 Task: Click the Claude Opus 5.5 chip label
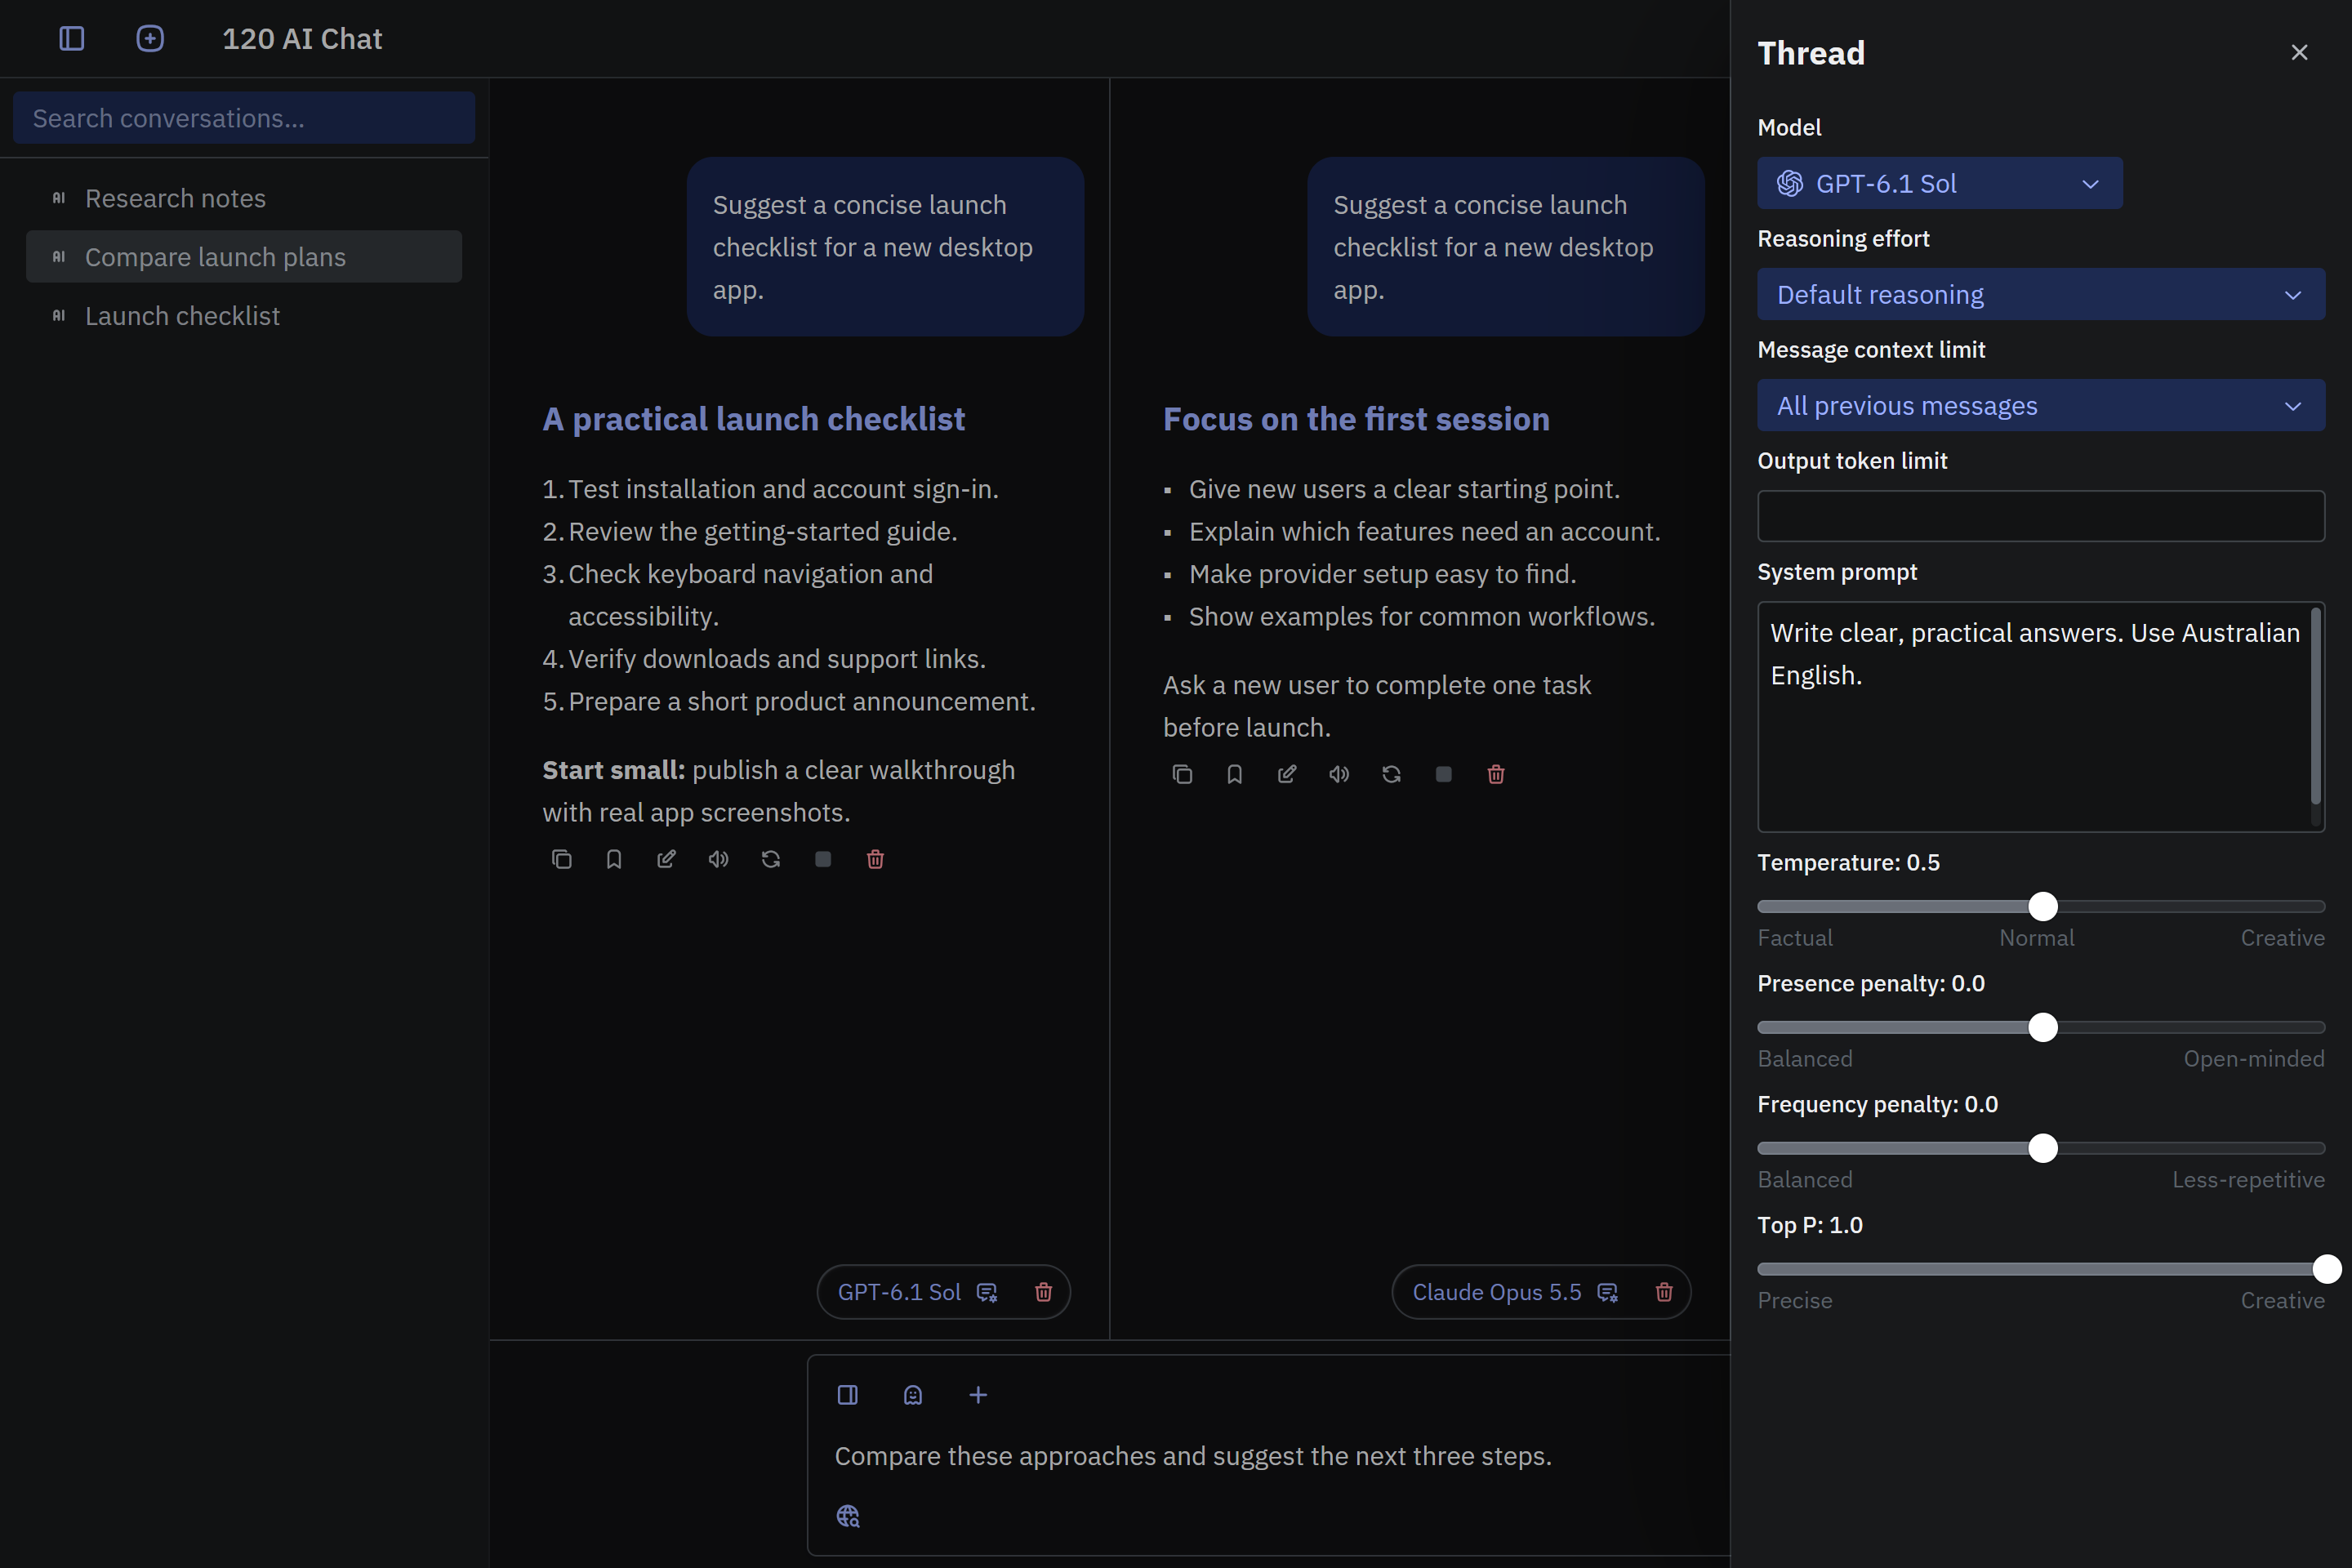(x=1497, y=1292)
